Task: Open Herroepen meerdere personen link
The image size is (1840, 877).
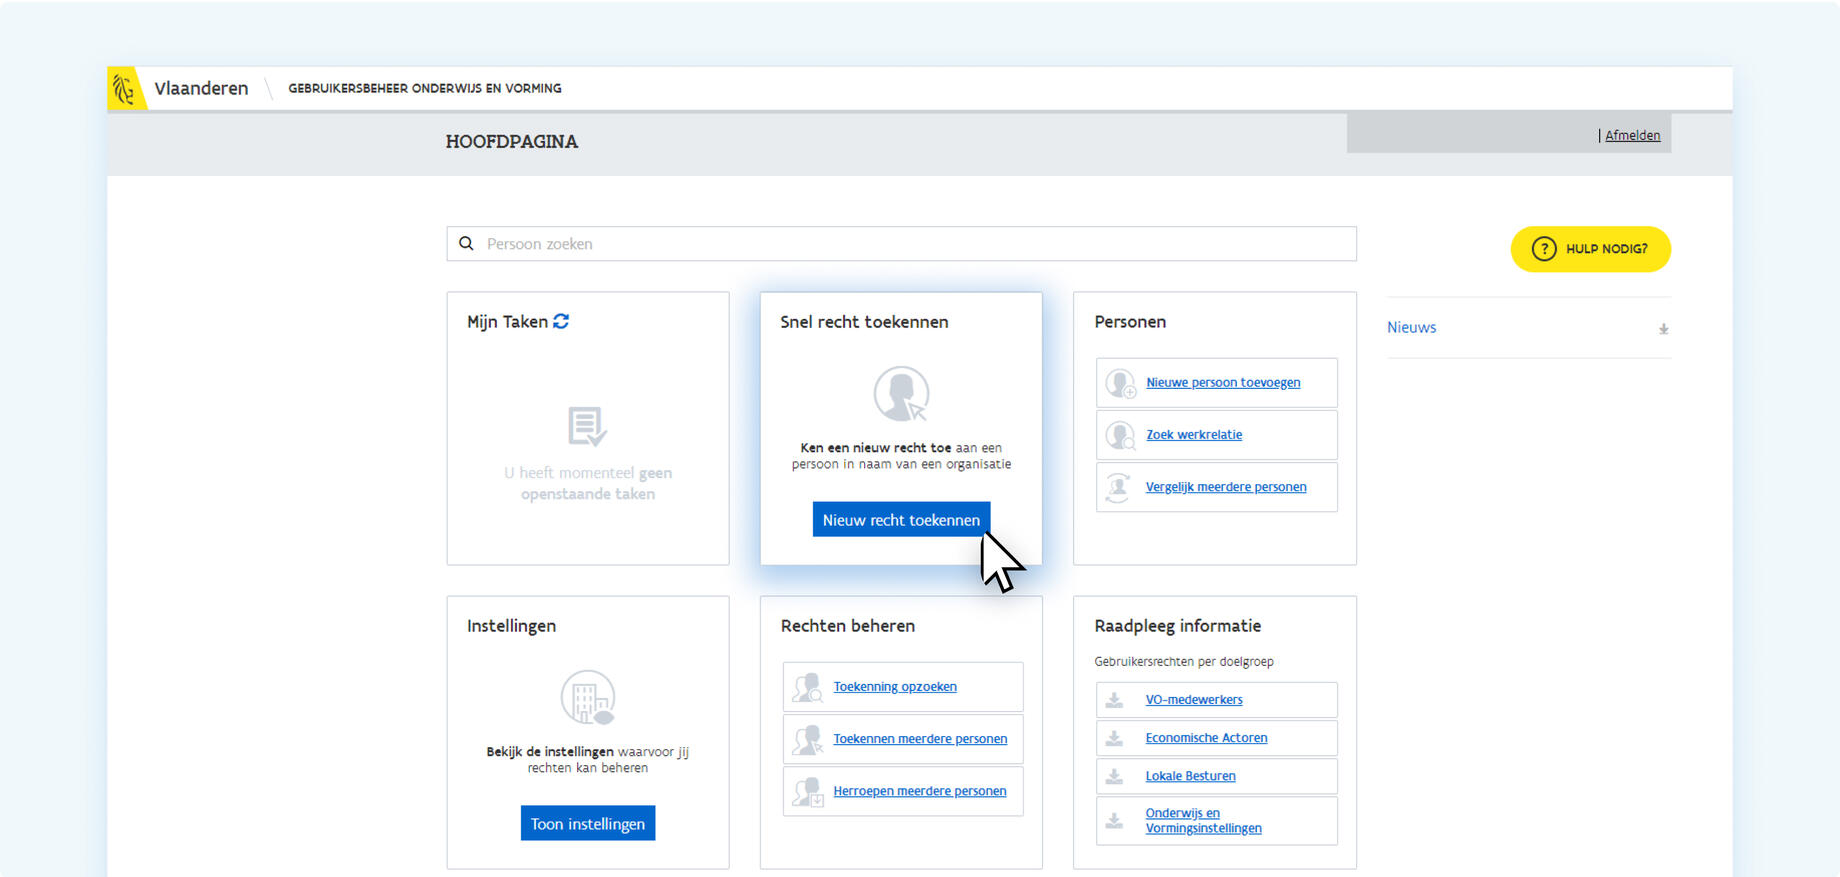Action: click(920, 791)
